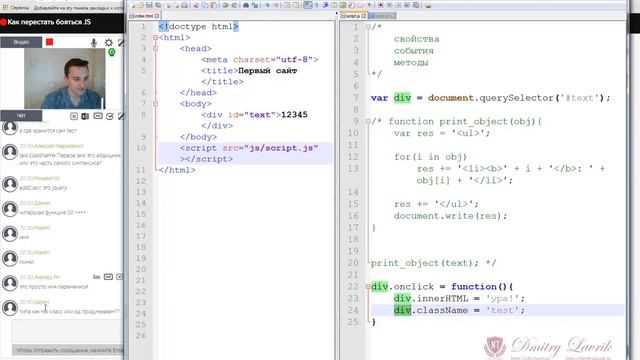Click the avatar of the last chat message
The width and height of the screenshot is (640, 360).
[x=10, y=307]
